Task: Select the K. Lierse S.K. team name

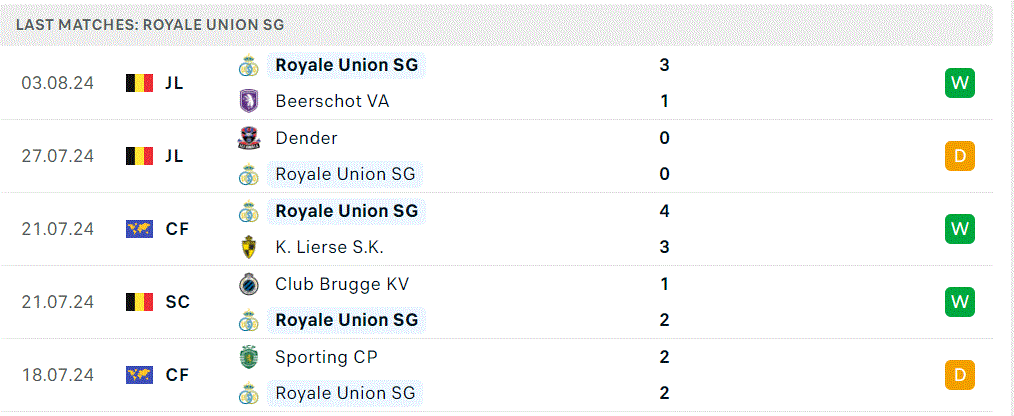Action: [329, 247]
